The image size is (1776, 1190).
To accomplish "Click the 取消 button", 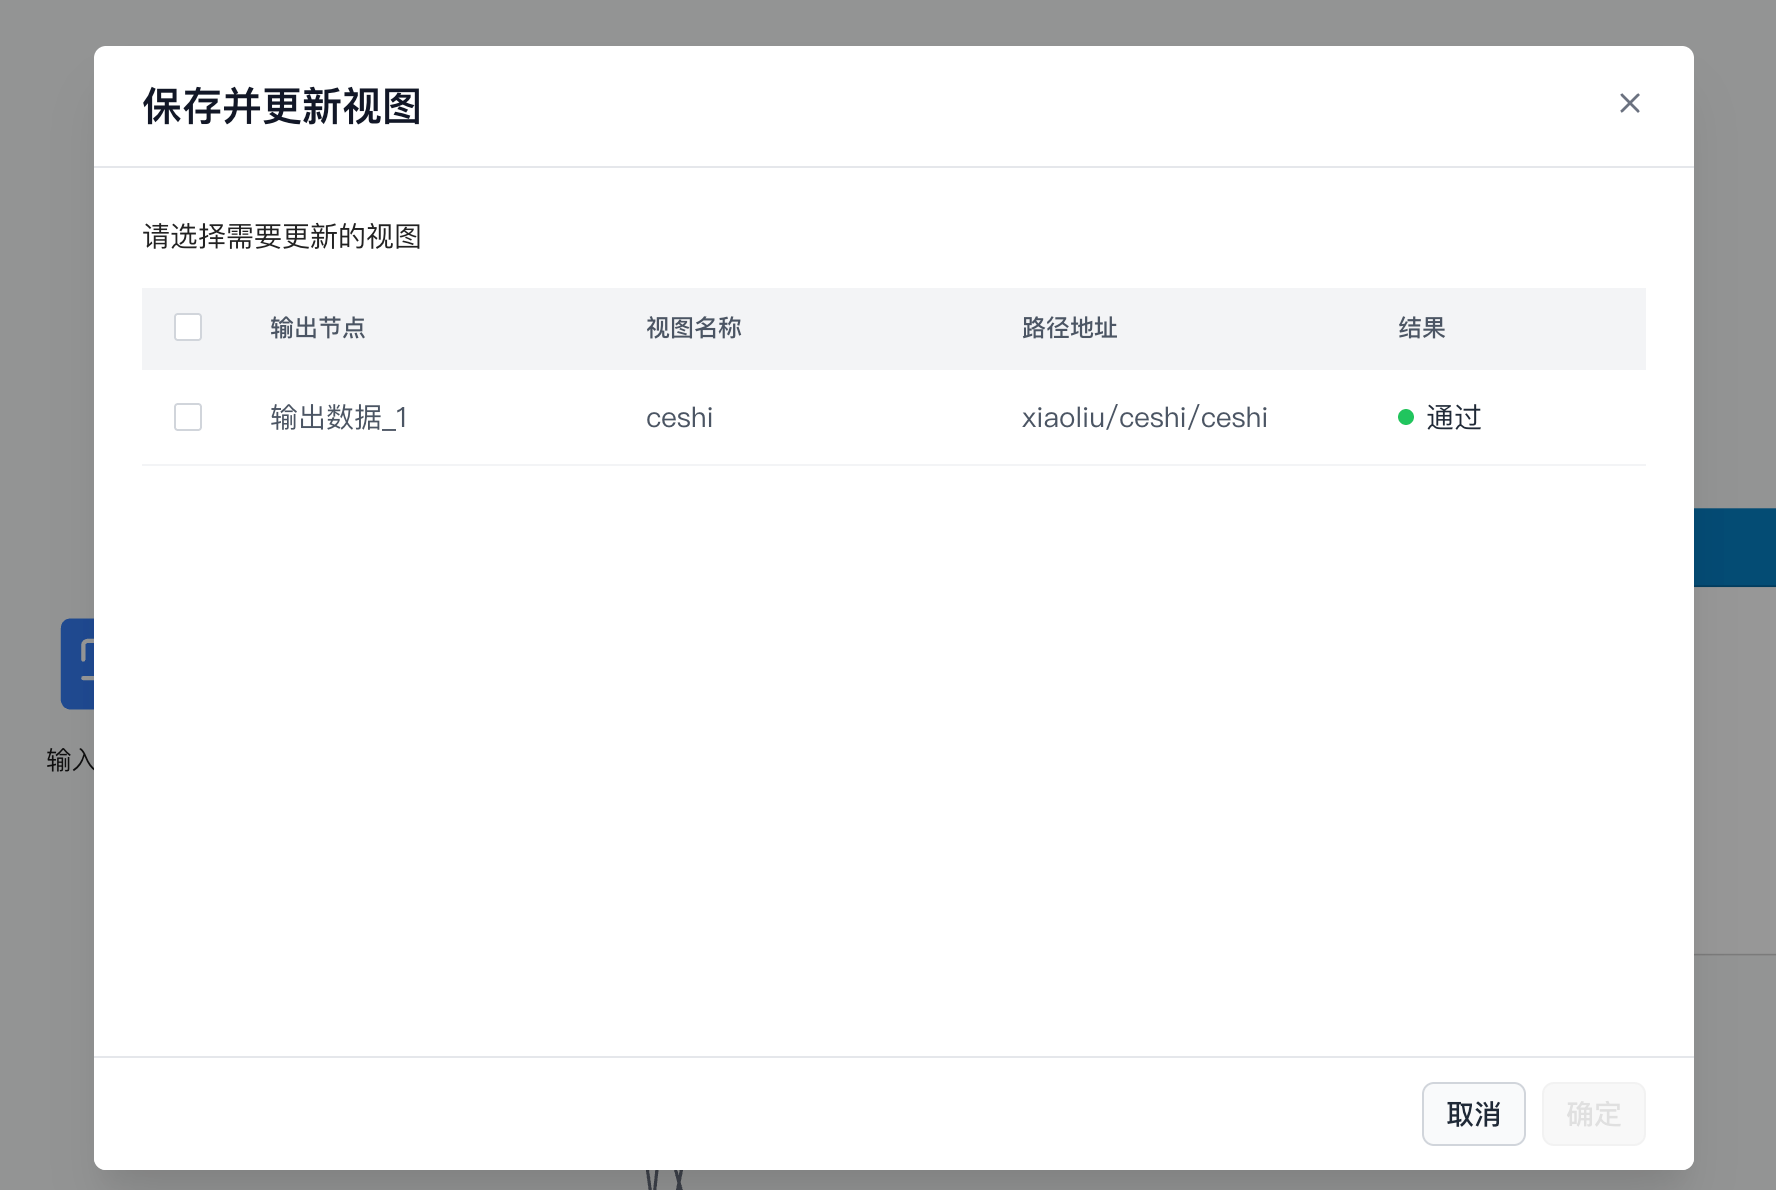I will [1473, 1114].
